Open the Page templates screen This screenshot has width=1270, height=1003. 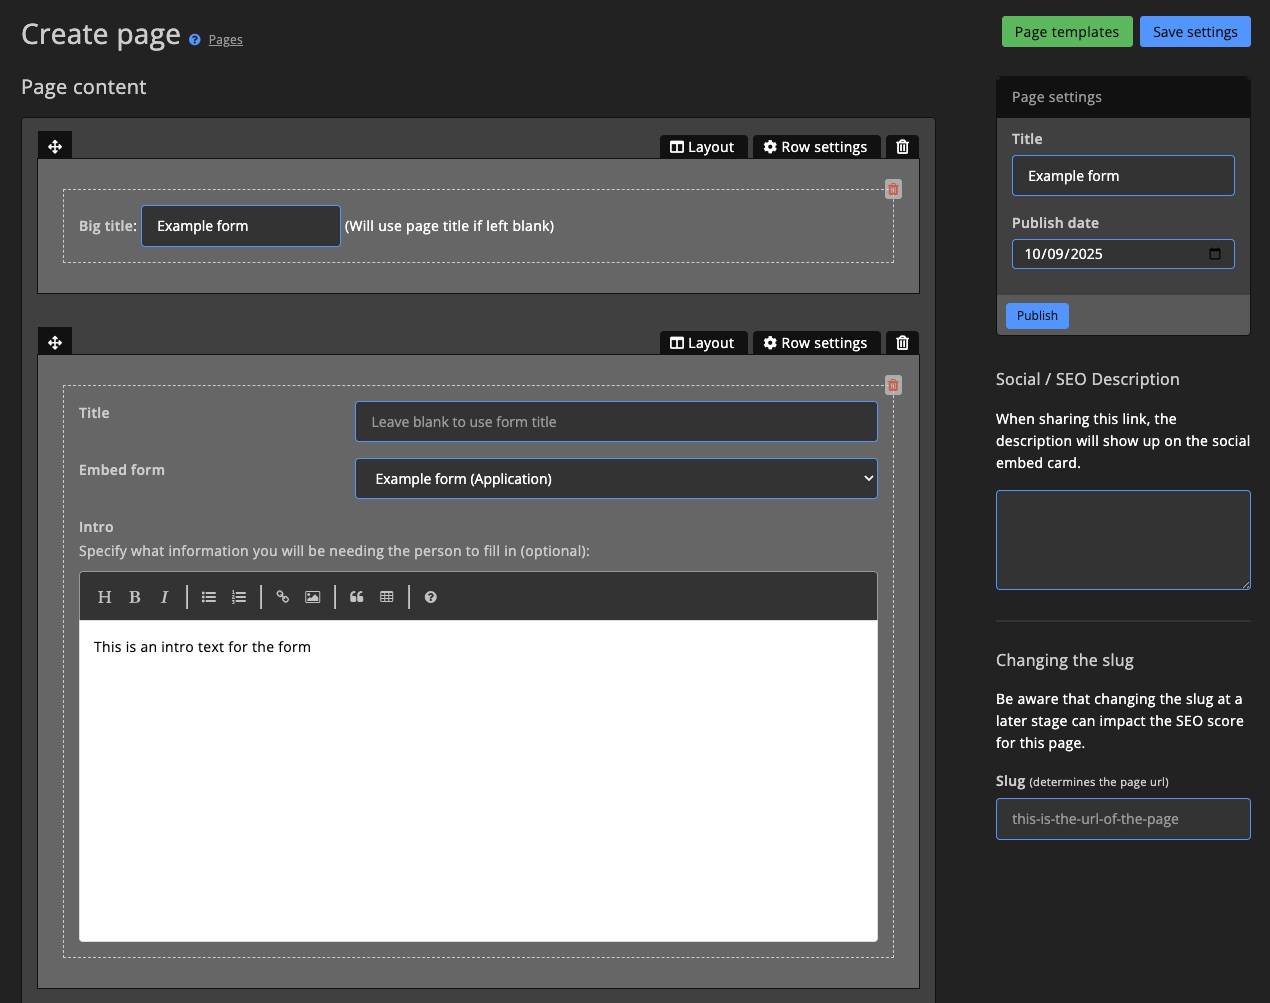point(1066,31)
